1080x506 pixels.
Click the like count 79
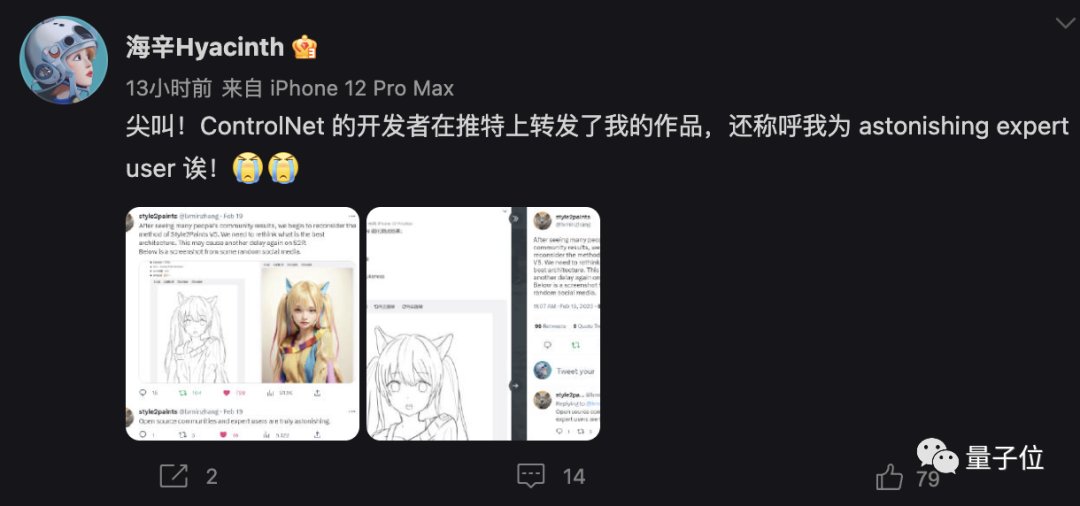click(x=928, y=479)
